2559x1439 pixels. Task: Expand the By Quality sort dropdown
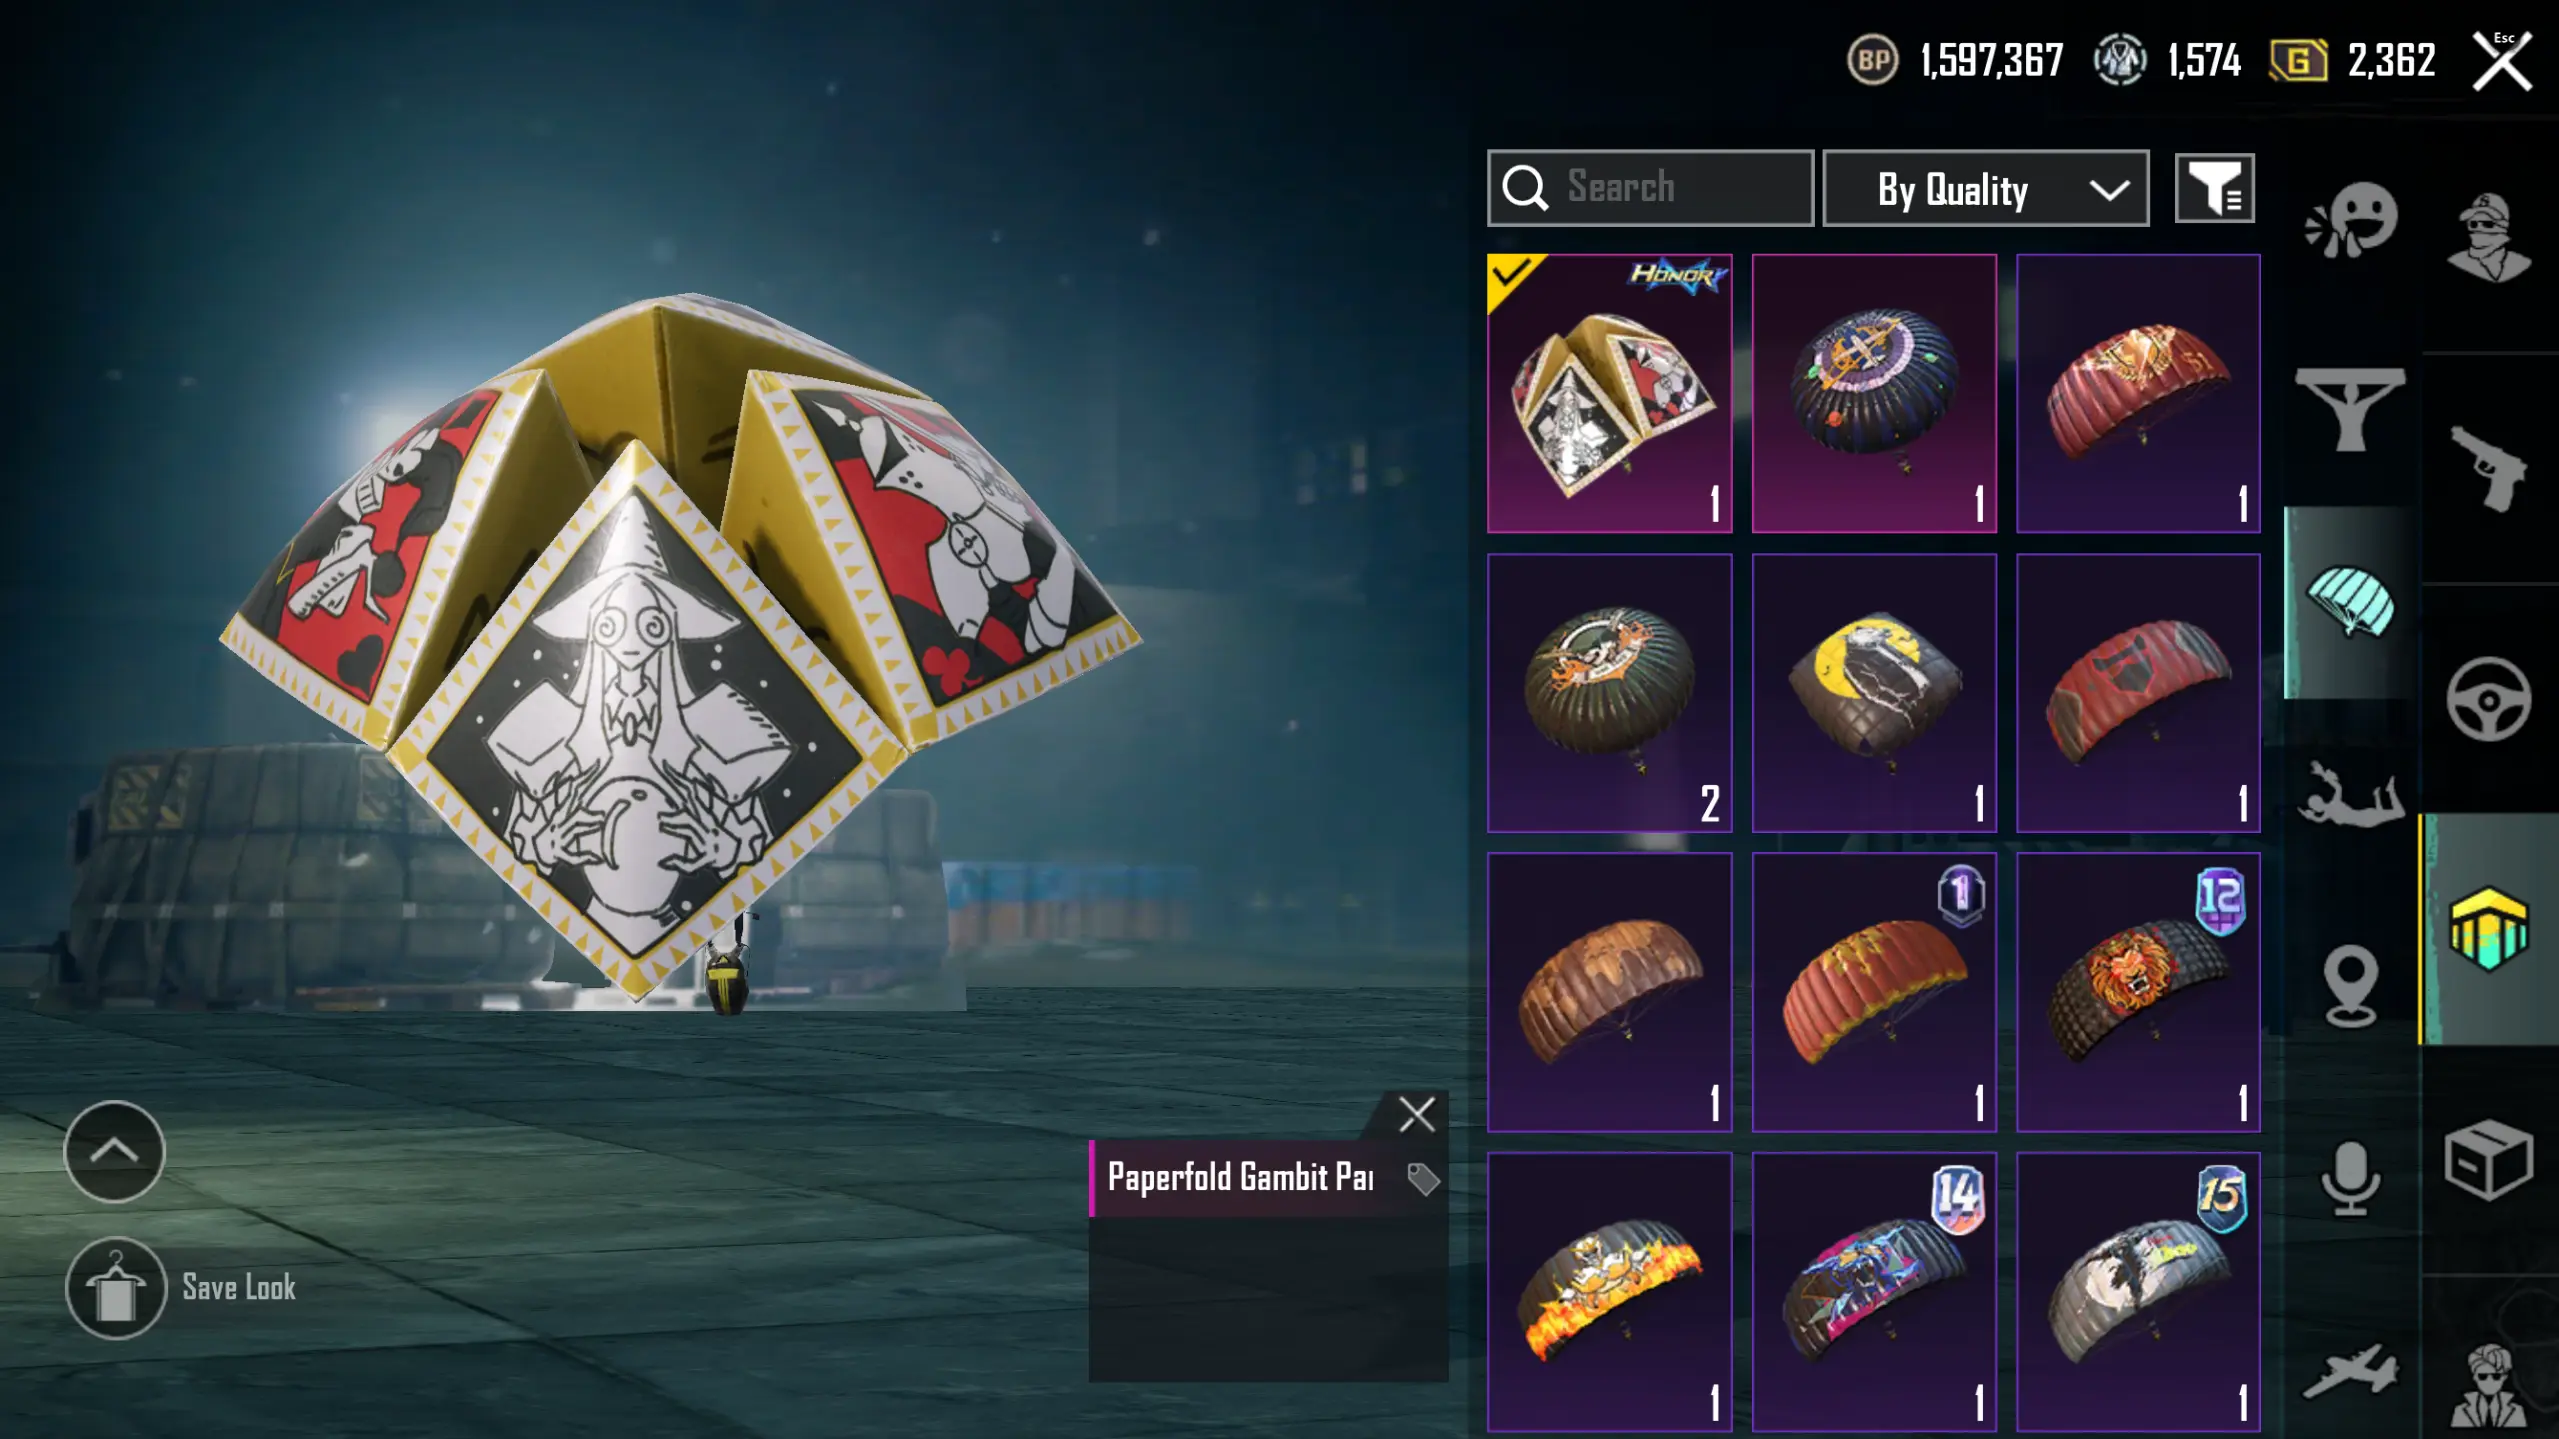point(1985,188)
